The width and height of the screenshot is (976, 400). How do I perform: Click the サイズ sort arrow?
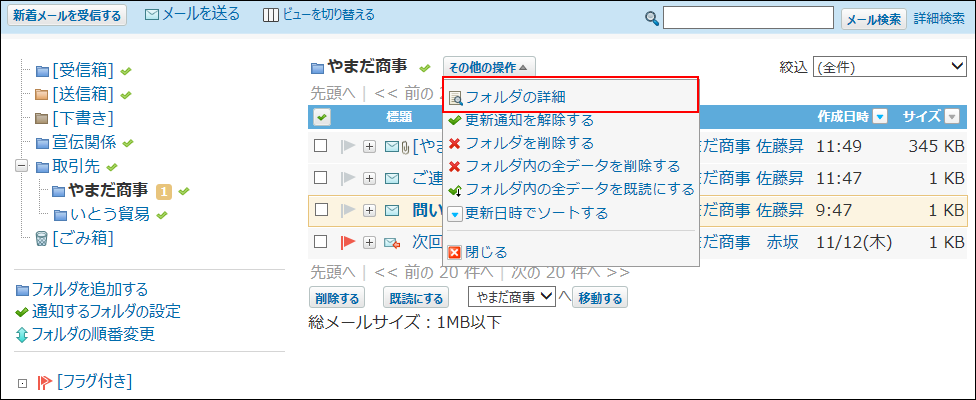[x=952, y=116]
